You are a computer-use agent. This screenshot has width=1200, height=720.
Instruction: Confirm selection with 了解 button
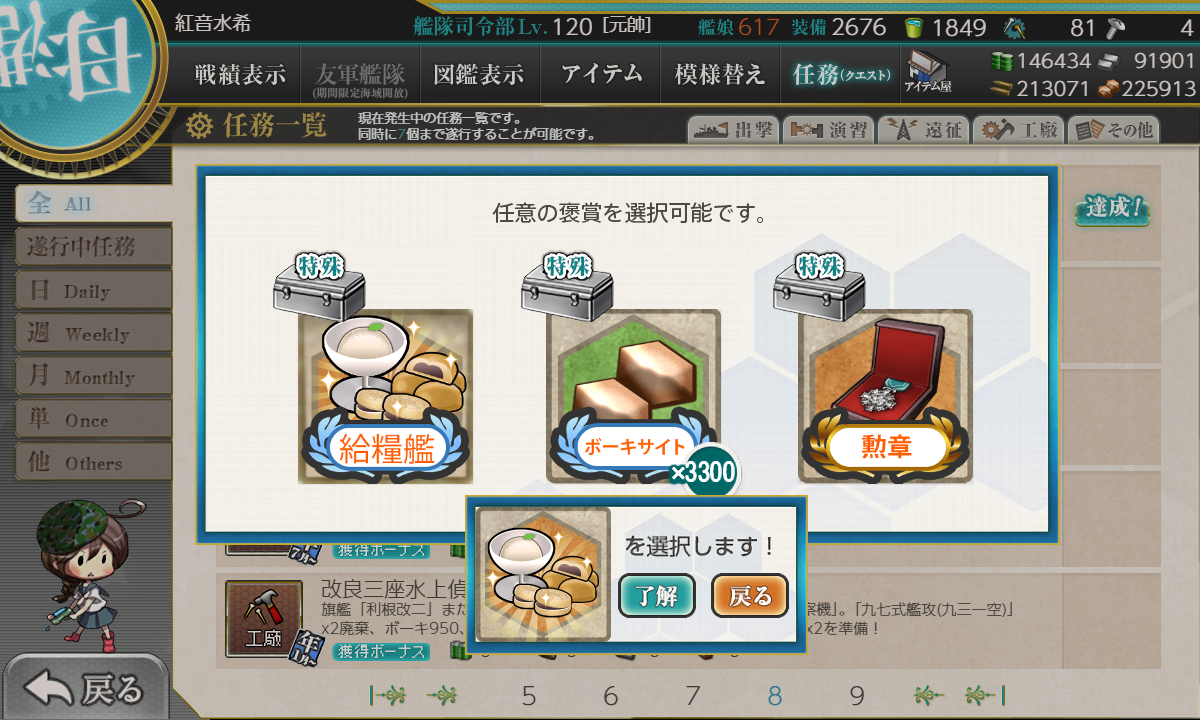pyautogui.click(x=657, y=597)
